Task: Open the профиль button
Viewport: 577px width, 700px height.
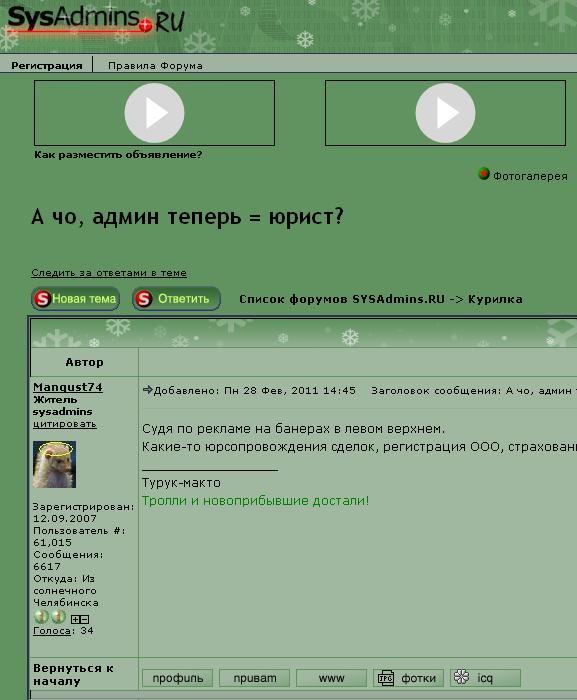Action: coord(178,678)
